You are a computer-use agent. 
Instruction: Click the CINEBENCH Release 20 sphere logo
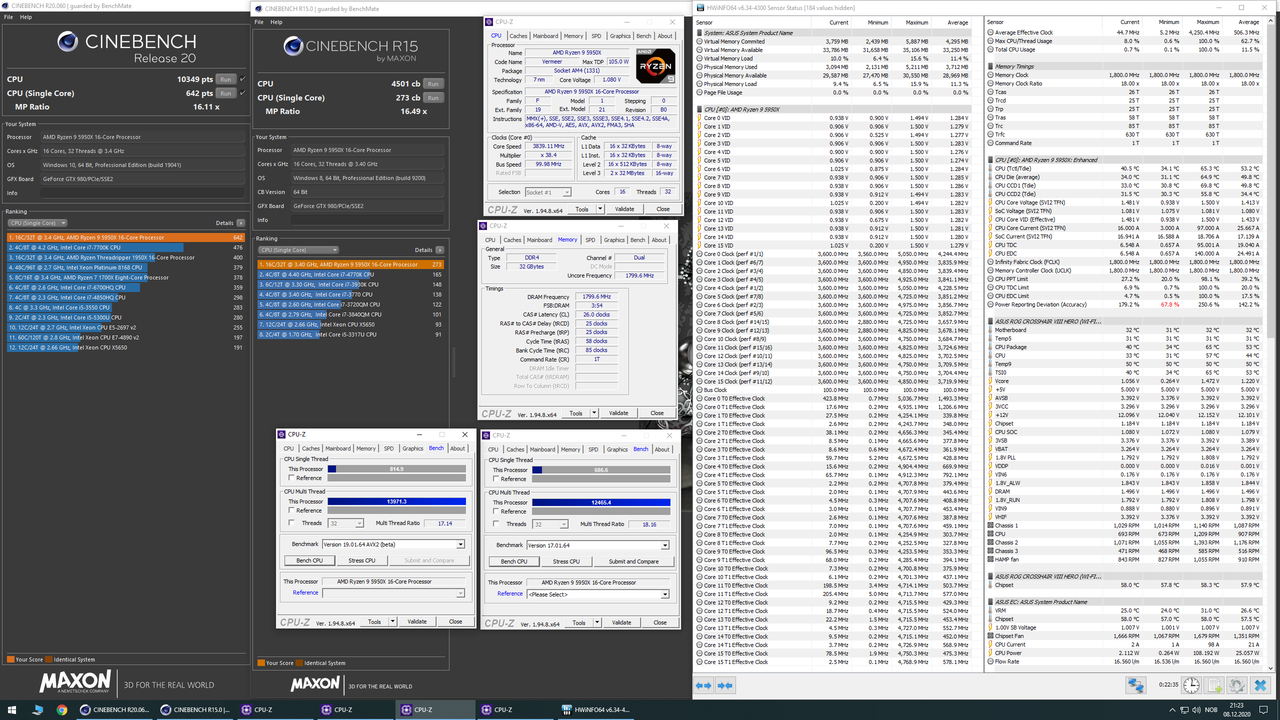(67, 41)
